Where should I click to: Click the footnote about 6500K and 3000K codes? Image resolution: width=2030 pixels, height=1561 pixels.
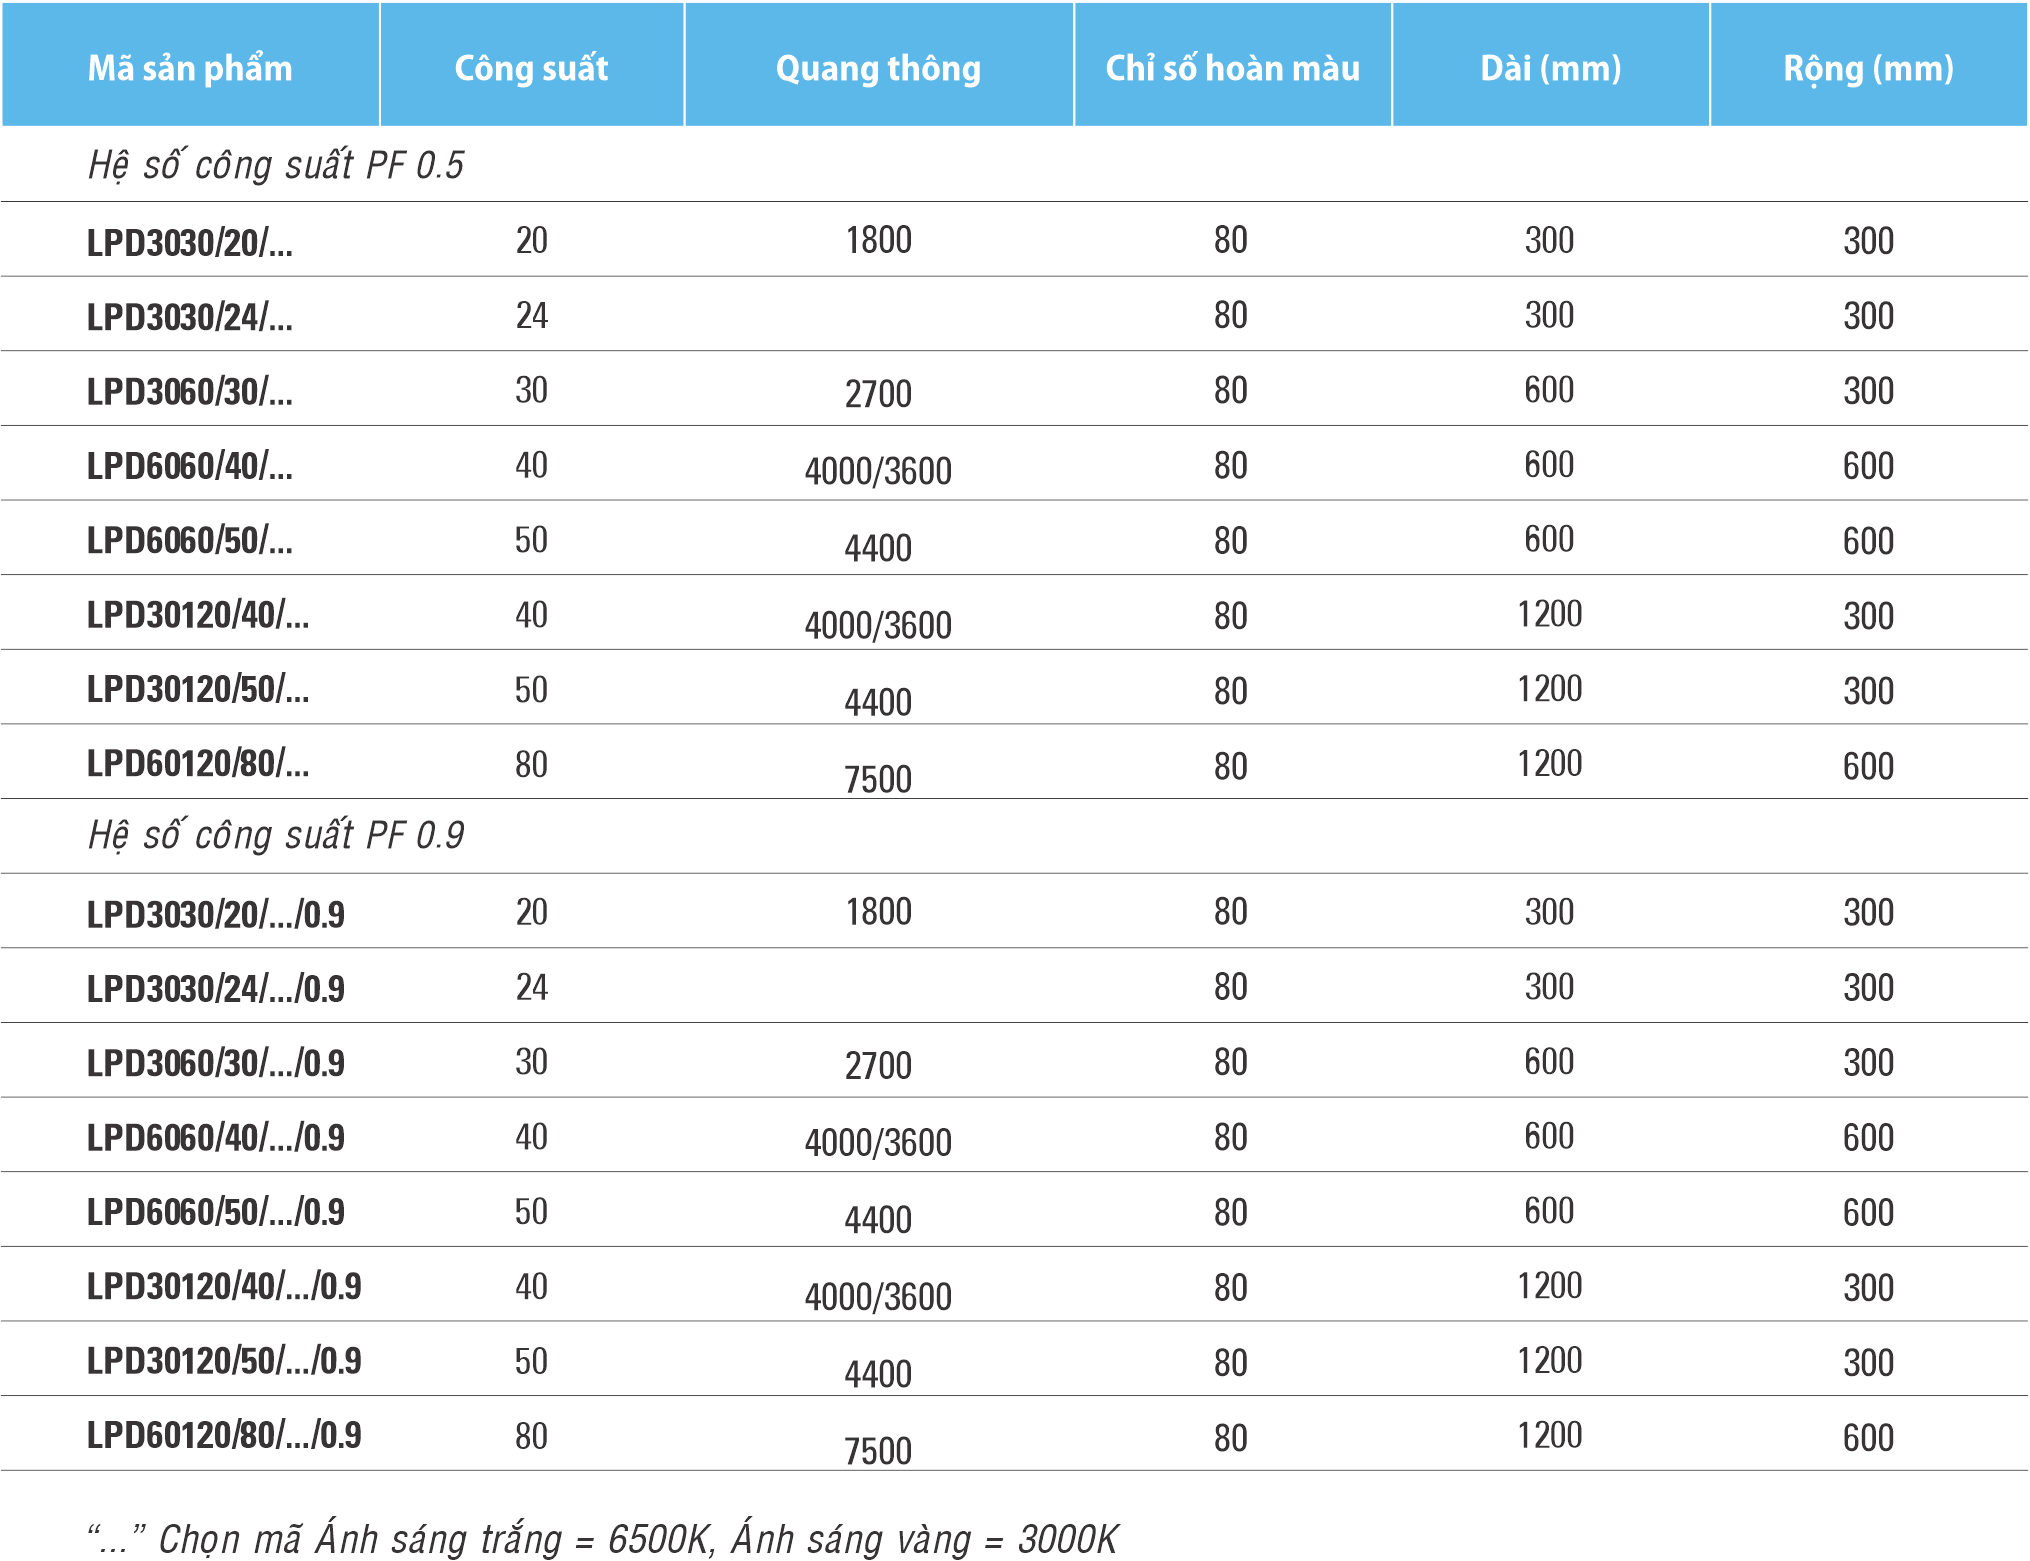click(x=603, y=1538)
